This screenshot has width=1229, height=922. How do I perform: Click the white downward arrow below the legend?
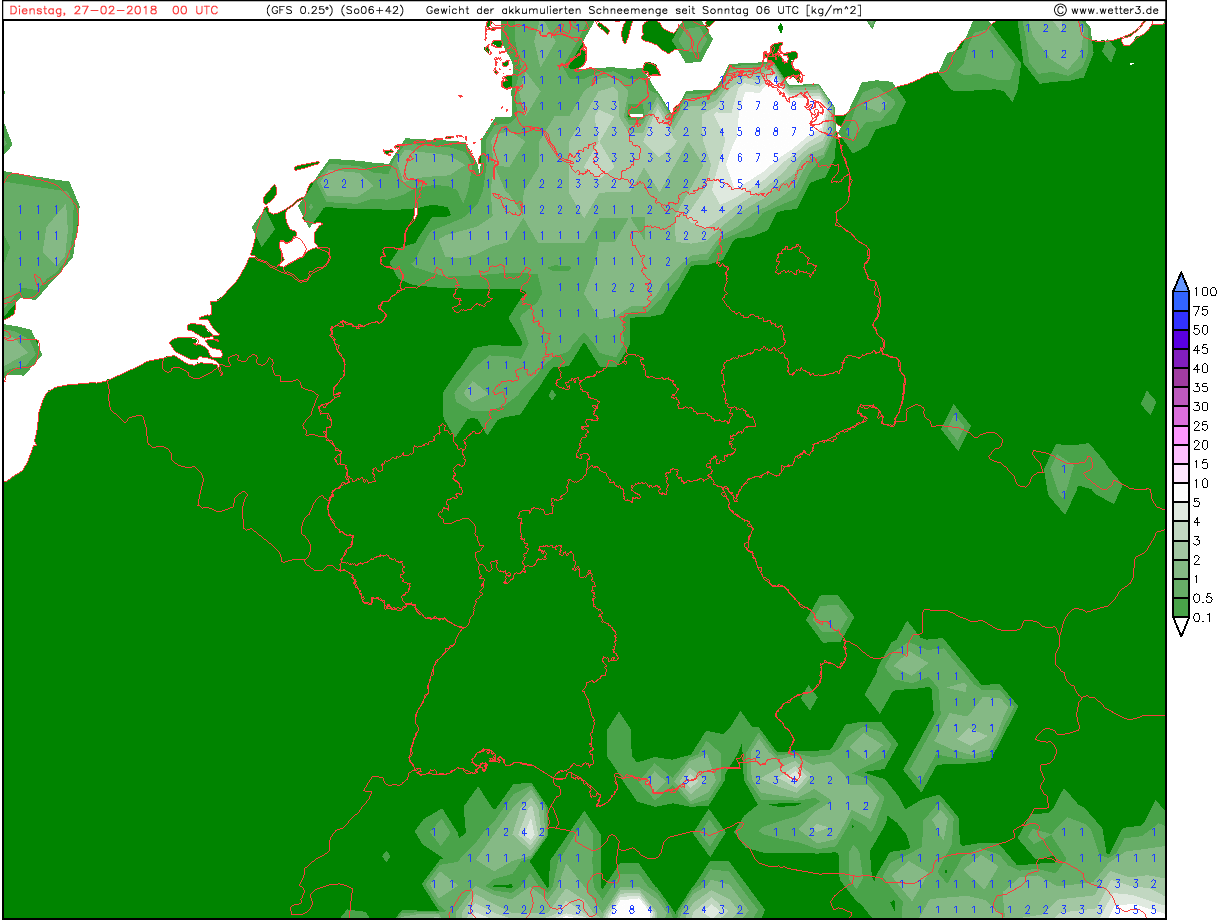1181,626
